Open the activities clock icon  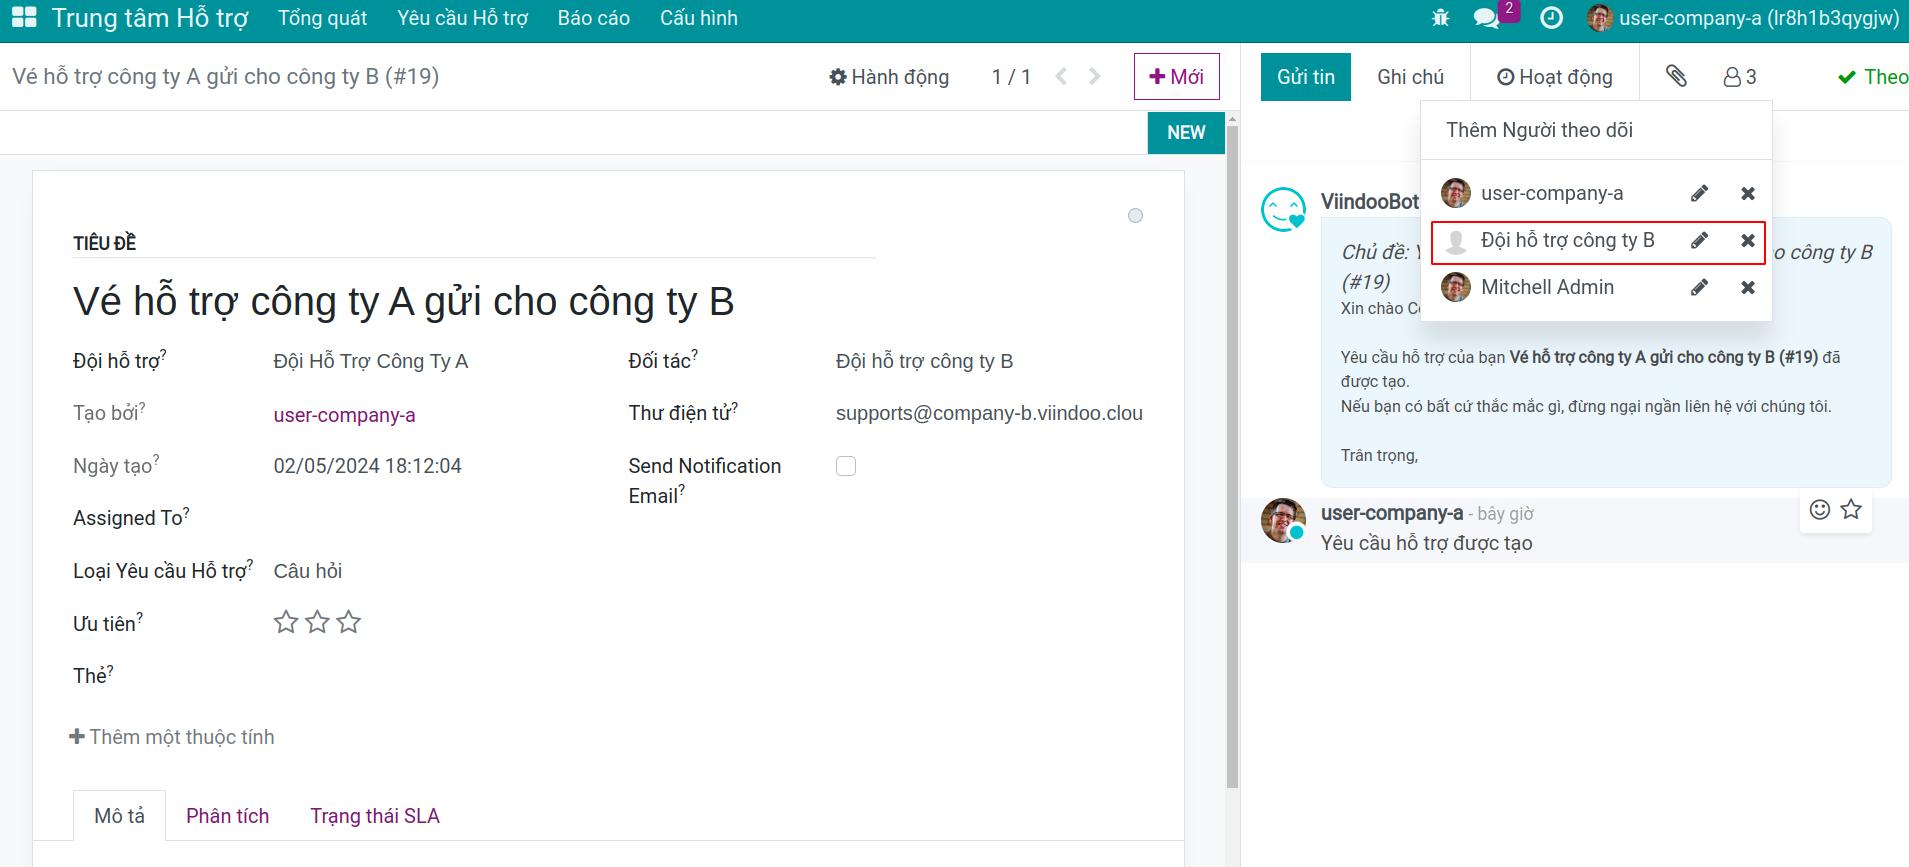[x=1551, y=18]
